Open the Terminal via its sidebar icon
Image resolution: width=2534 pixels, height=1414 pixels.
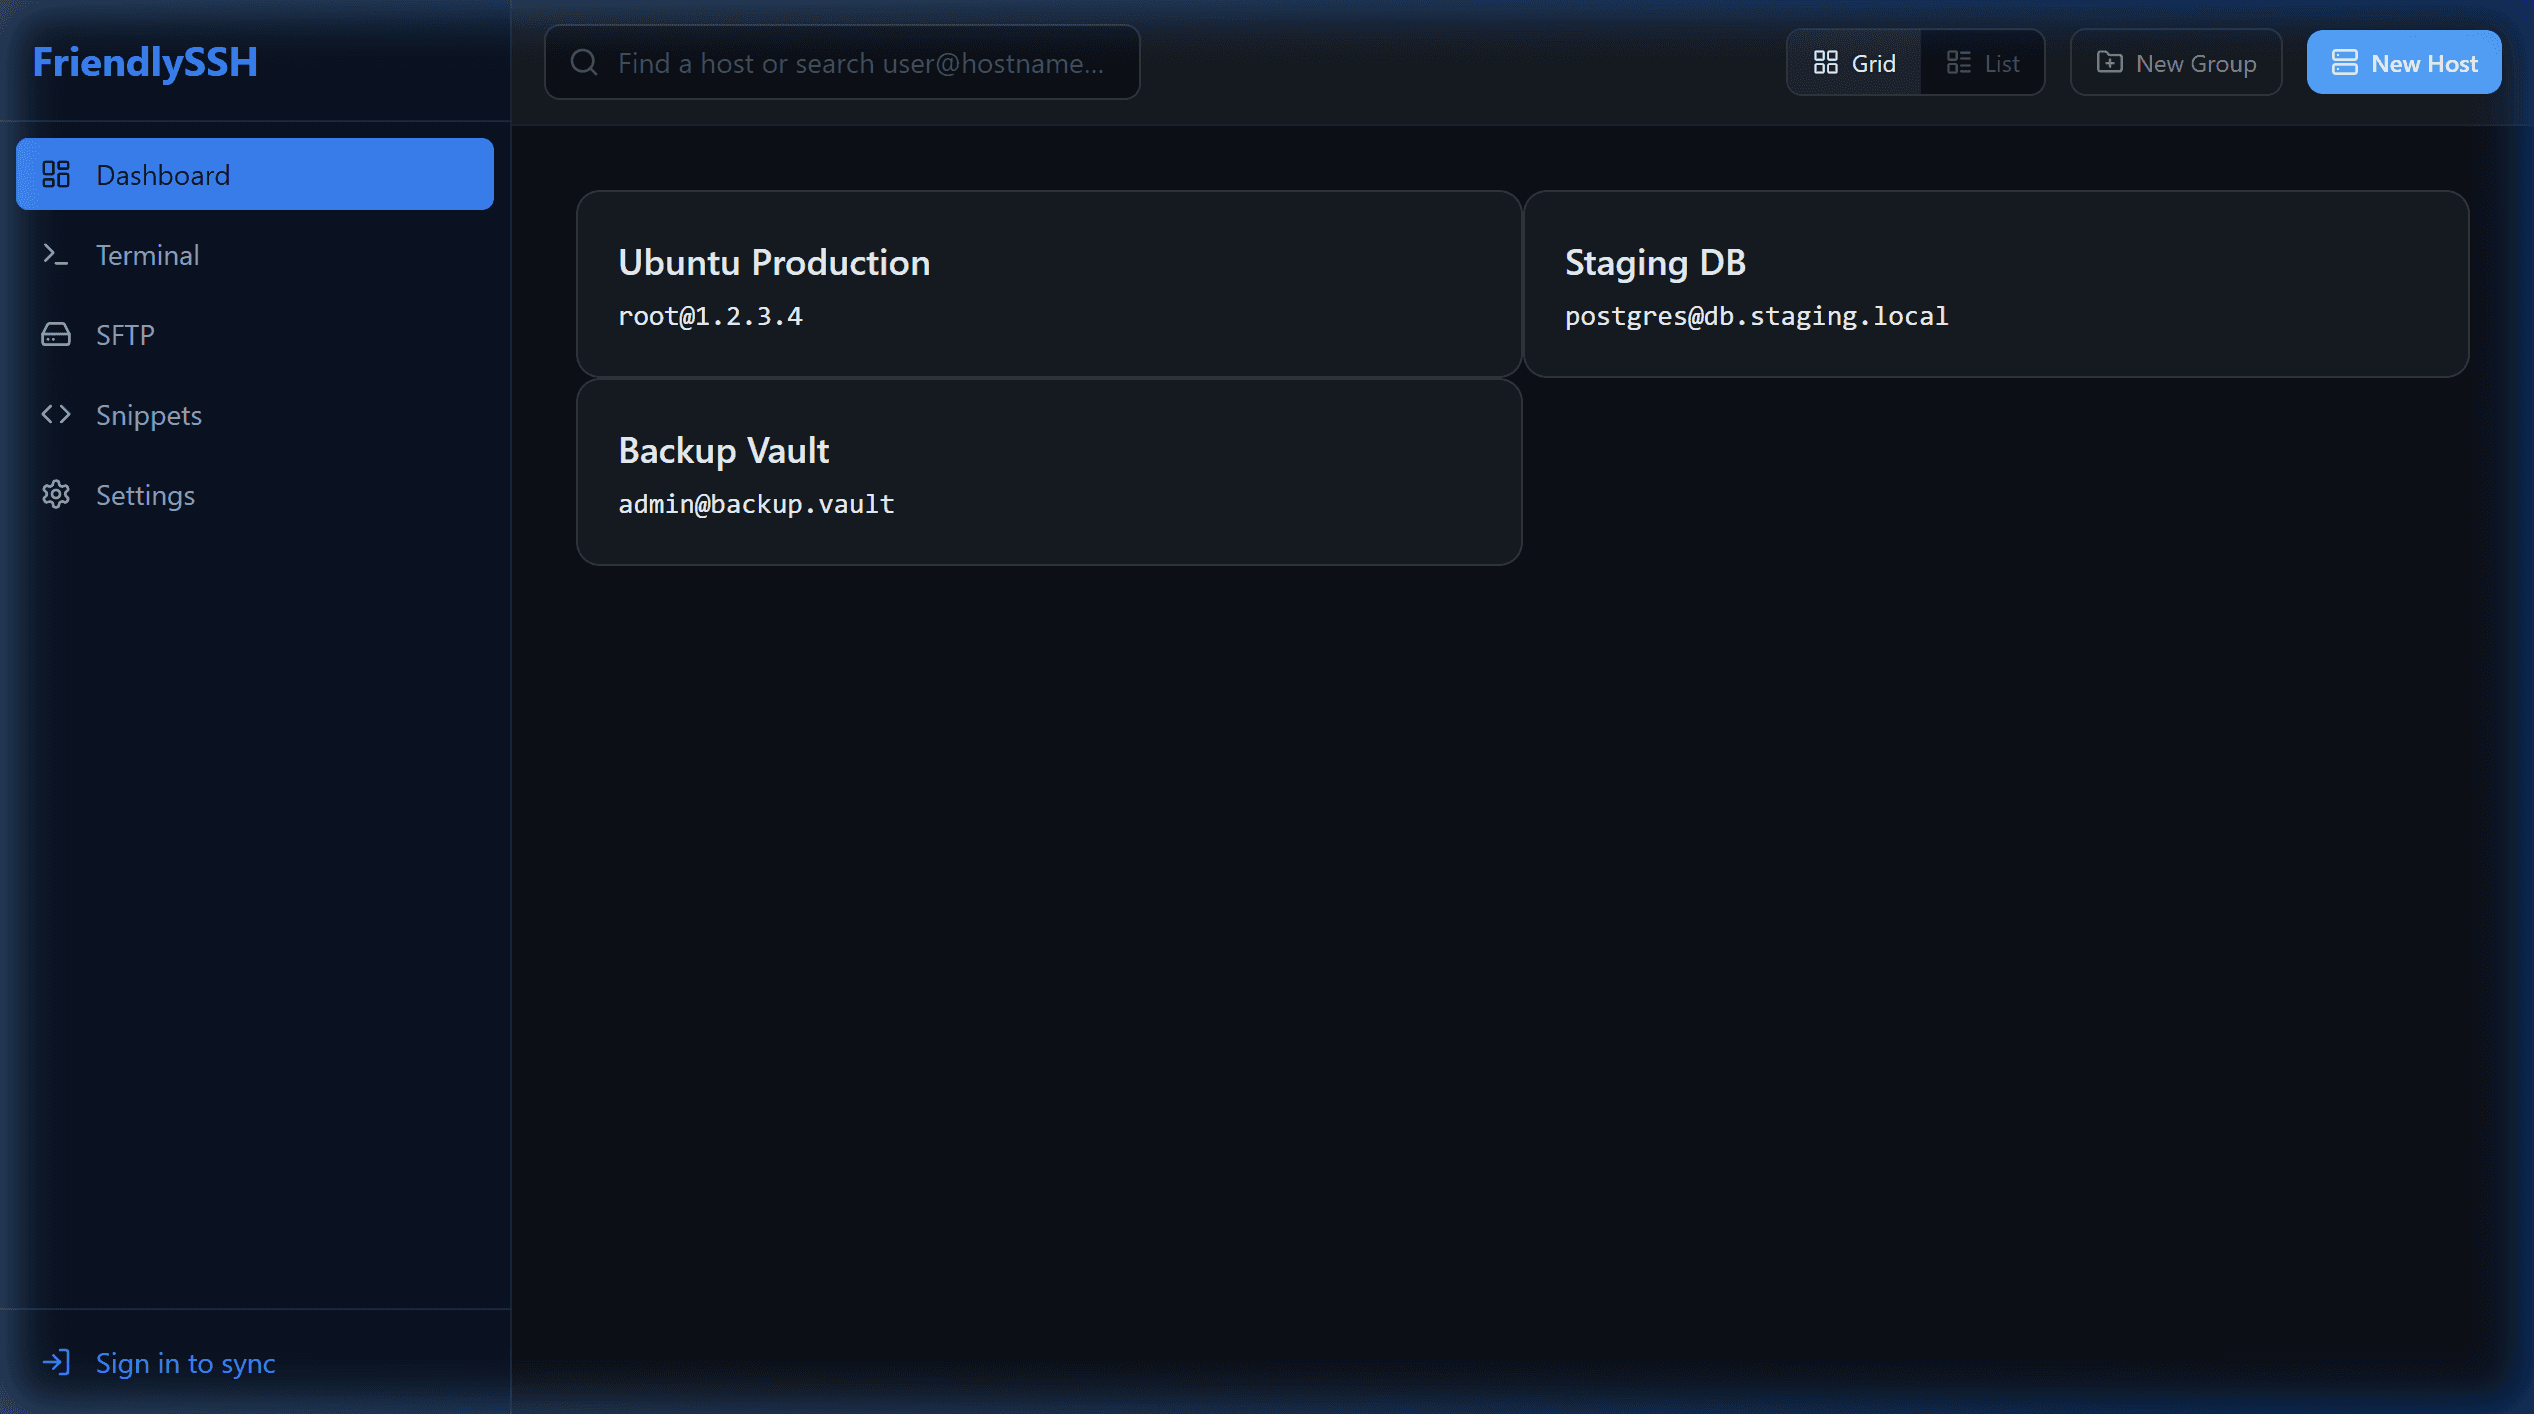[x=57, y=254]
